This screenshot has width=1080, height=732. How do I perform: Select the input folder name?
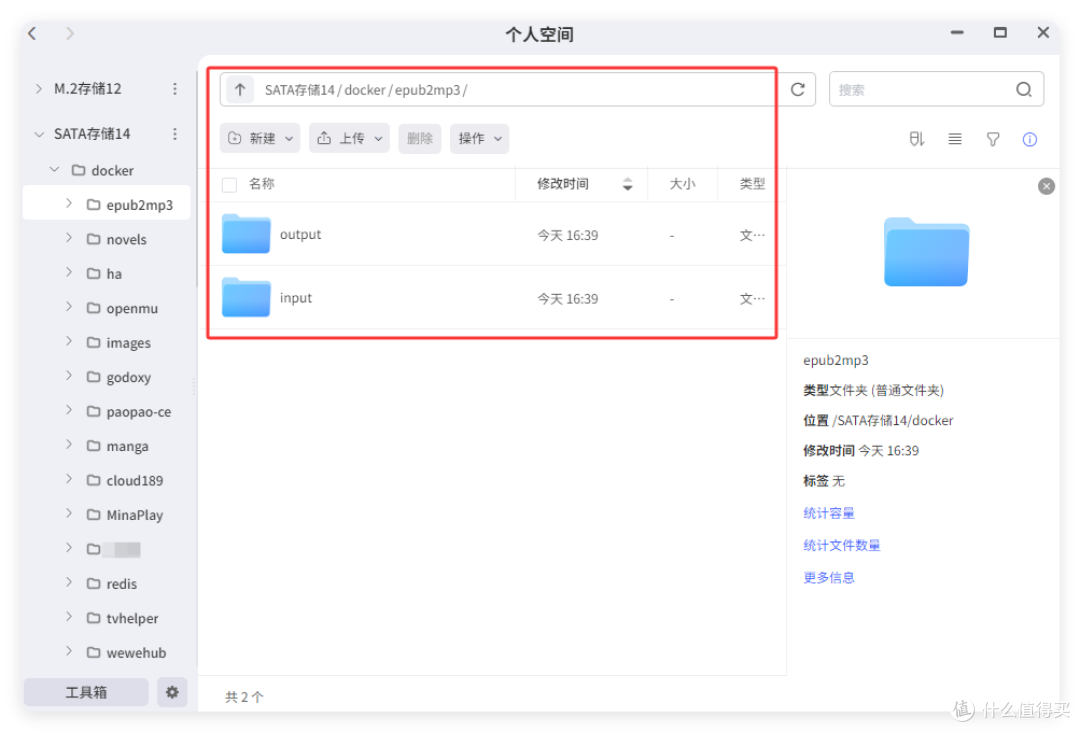coord(295,297)
